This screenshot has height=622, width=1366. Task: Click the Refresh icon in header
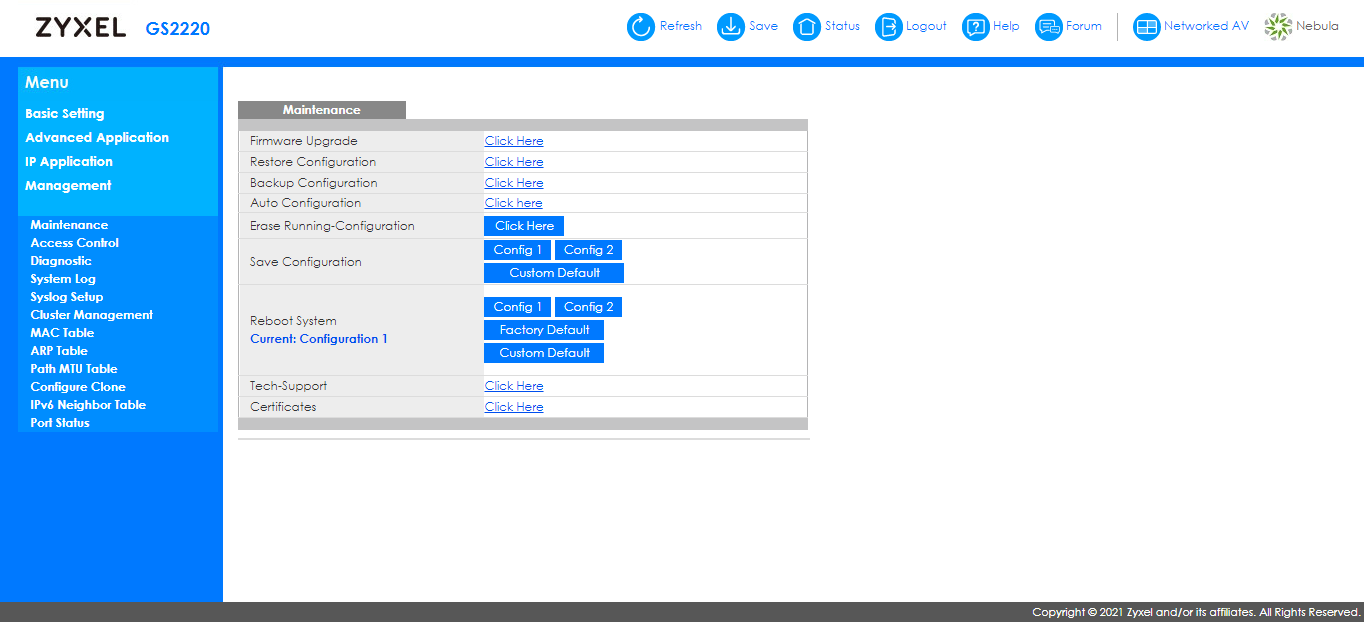(x=640, y=27)
